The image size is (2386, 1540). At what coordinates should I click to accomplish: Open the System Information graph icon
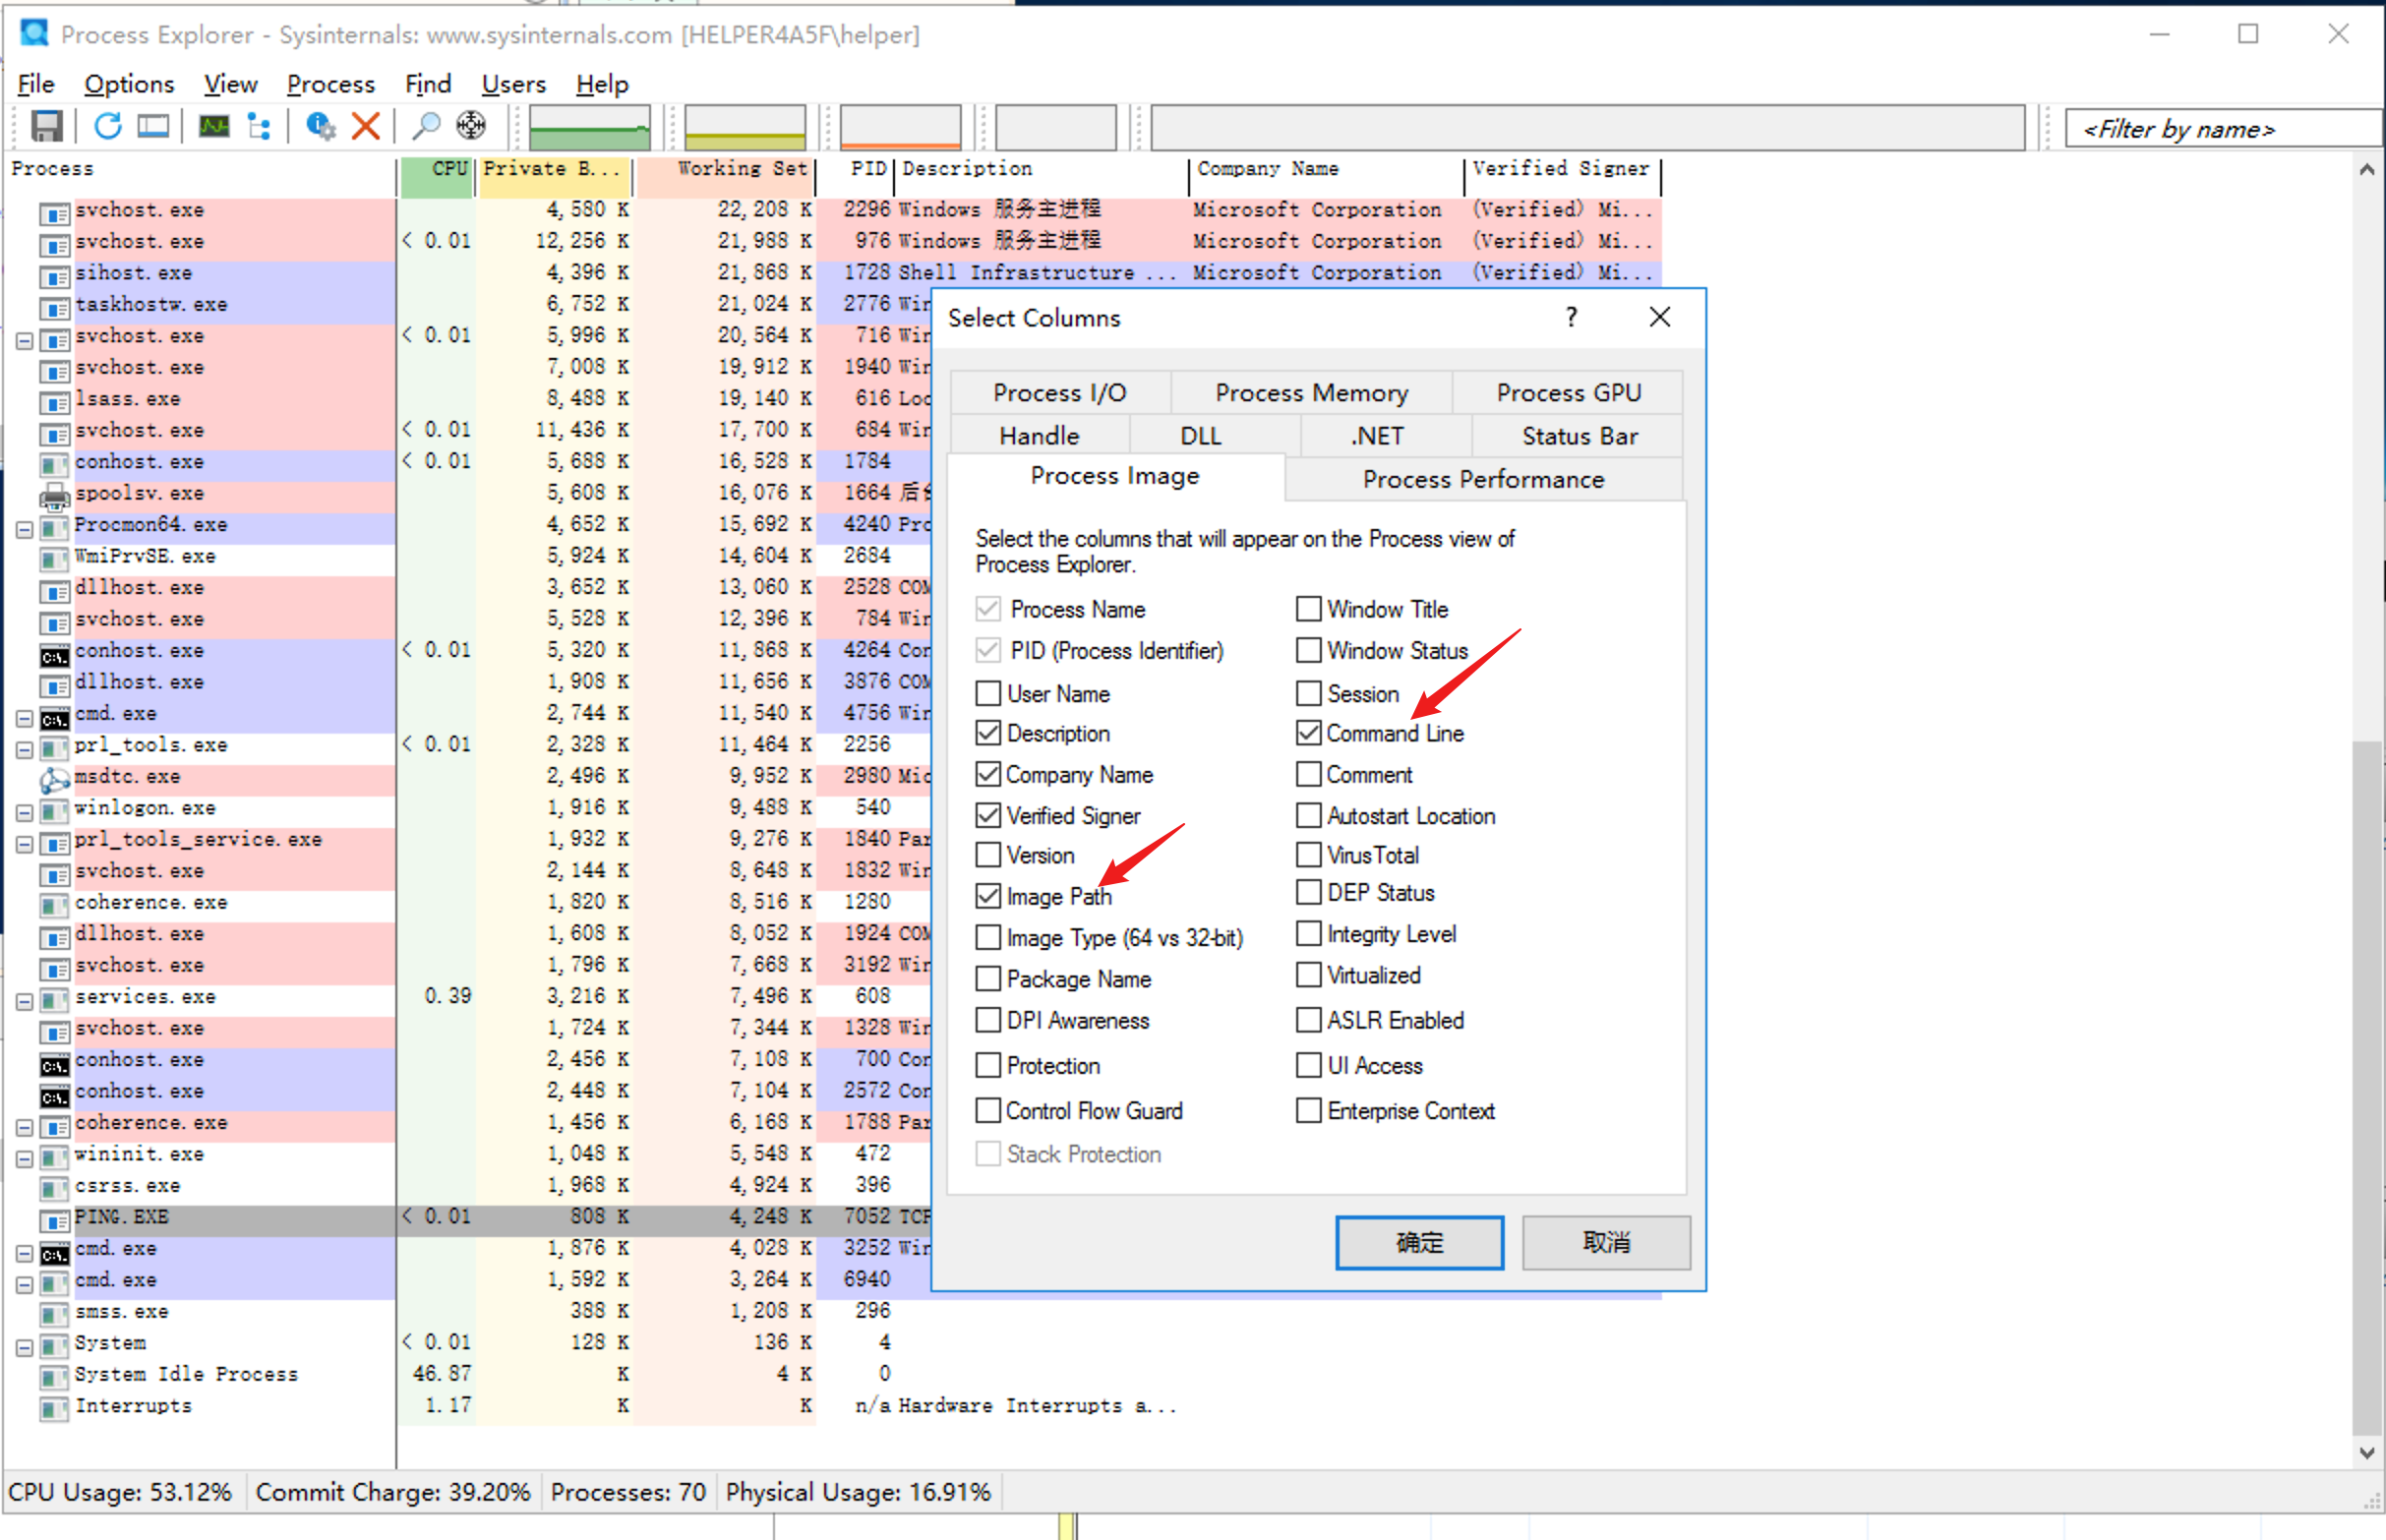[214, 127]
